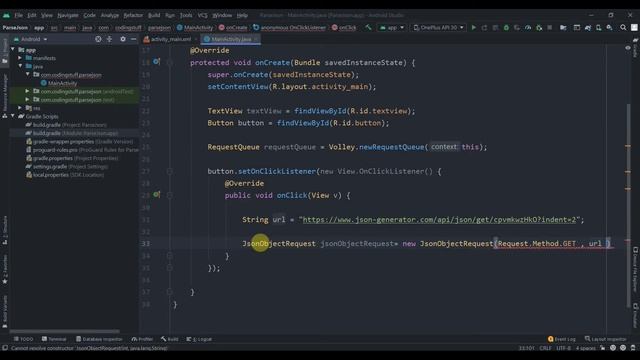Collapse the java folder node
Viewport: 640px width, 360px height.
tap(20, 66)
